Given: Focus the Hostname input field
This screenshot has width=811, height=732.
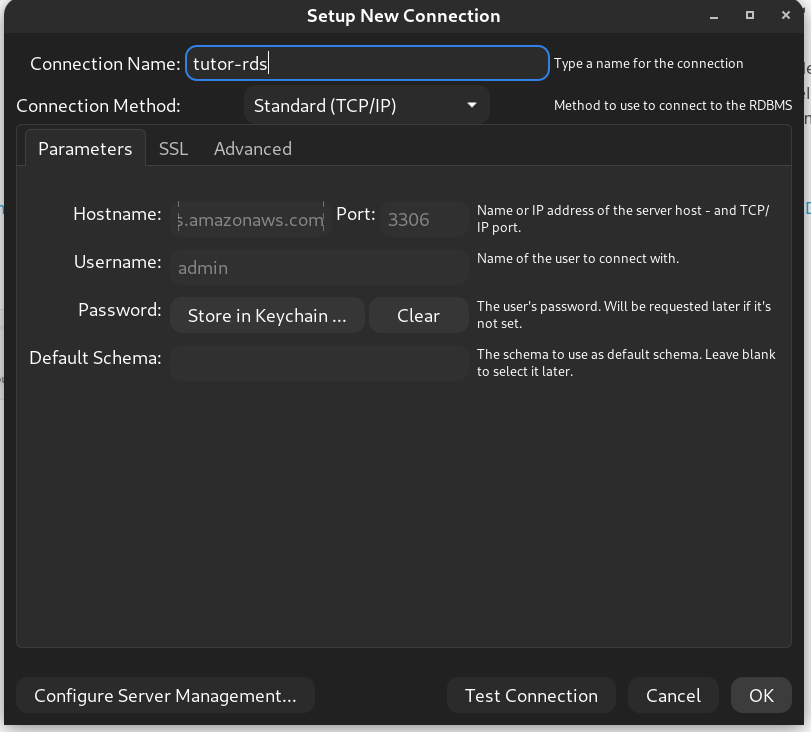Looking at the screenshot, I should (x=250, y=219).
